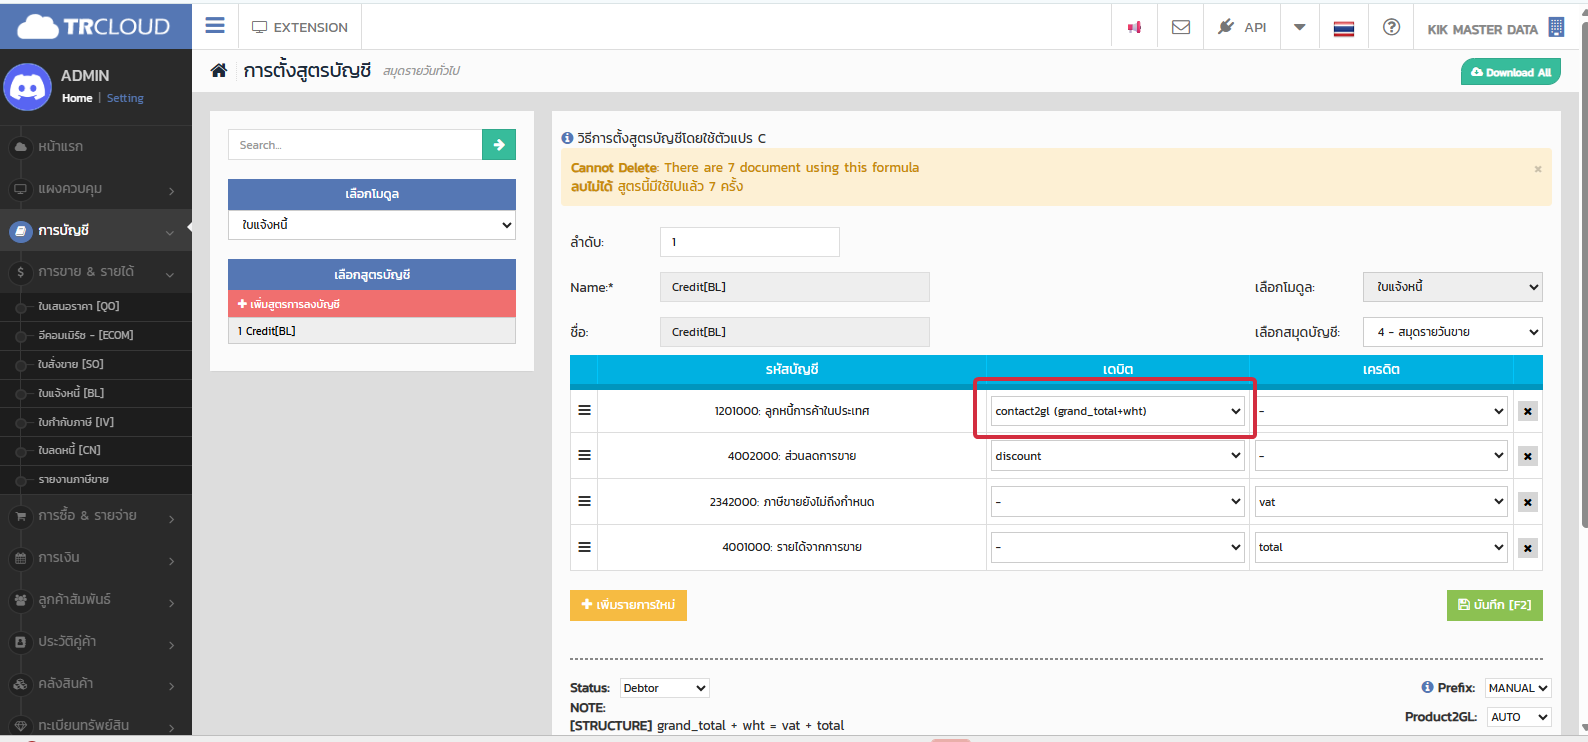Open ใบแจ้งหนี้ [BL] in sidebar
The image size is (1588, 742).
pyautogui.click(x=71, y=393)
